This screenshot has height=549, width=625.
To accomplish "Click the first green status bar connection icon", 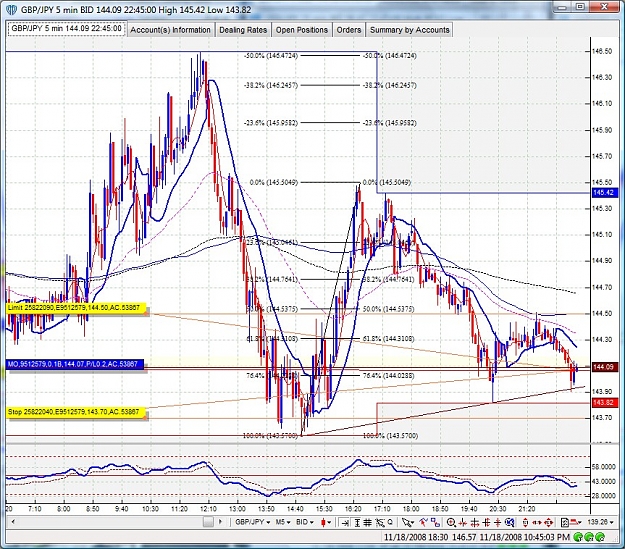I will click(x=579, y=537).
